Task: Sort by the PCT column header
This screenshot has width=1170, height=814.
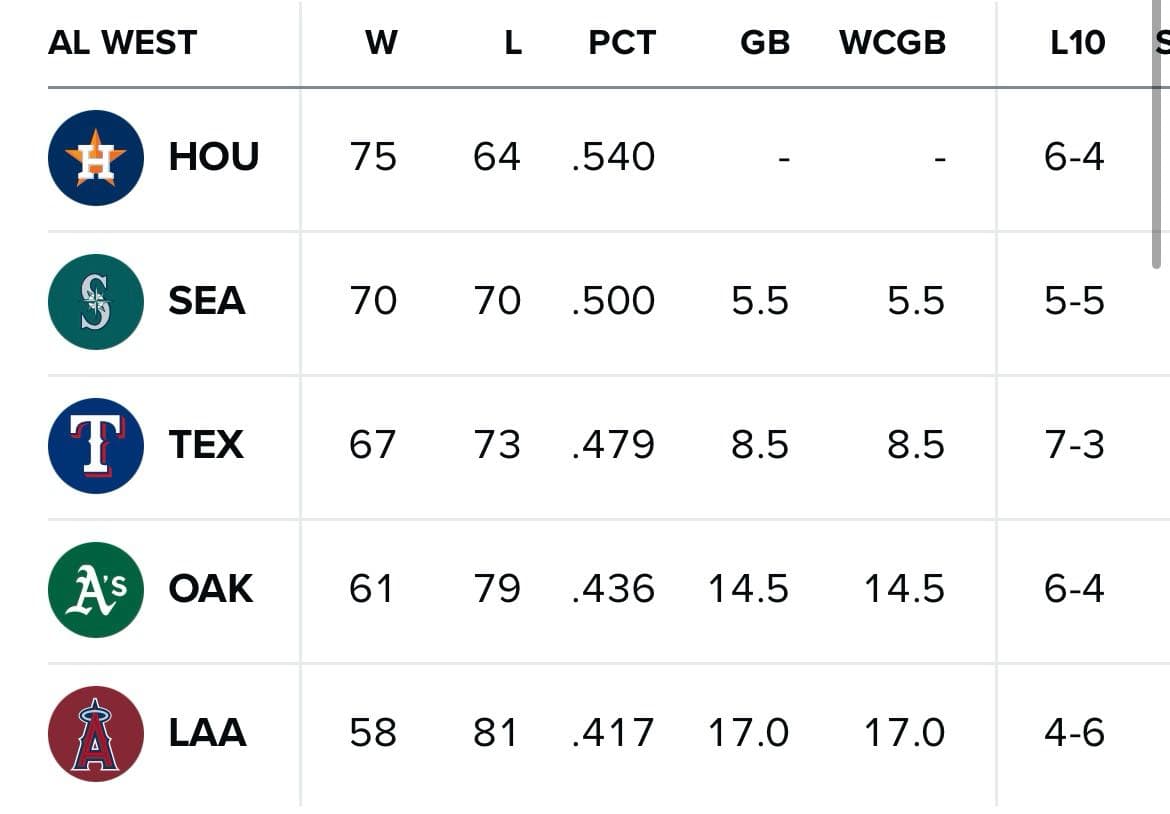Action: tap(621, 43)
